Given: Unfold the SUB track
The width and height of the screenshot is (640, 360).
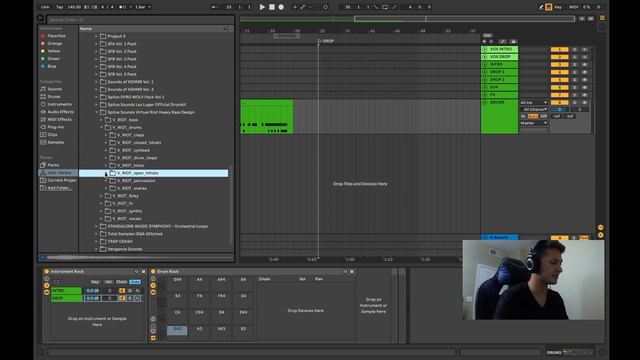Looking at the screenshot, I should pos(484,87).
